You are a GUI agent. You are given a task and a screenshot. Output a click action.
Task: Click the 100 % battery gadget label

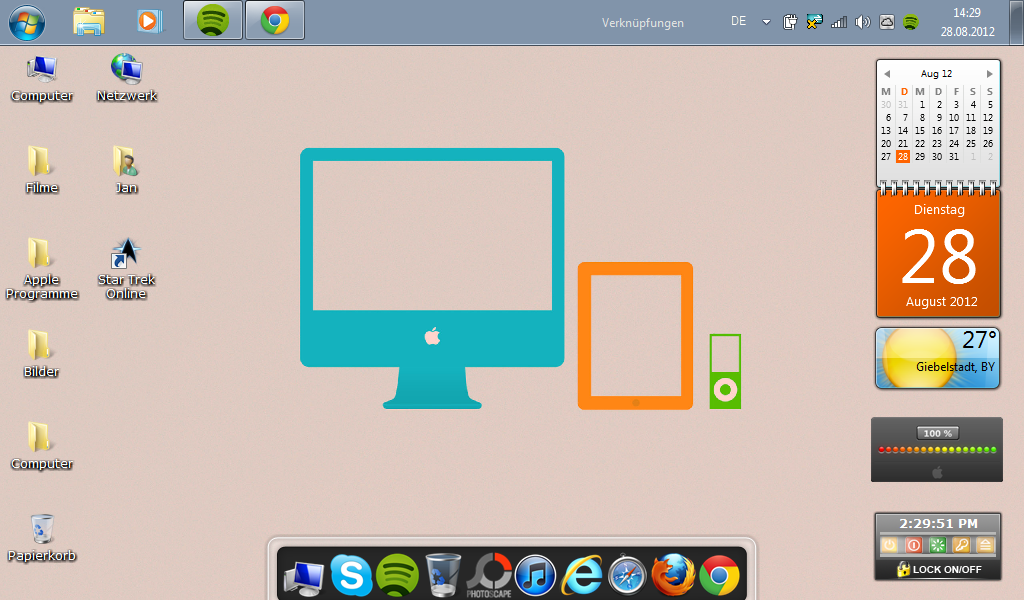tap(937, 434)
